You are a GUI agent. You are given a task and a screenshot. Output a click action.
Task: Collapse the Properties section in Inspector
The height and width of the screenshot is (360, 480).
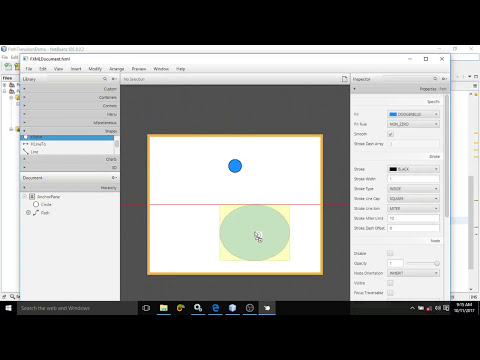pyautogui.click(x=399, y=89)
